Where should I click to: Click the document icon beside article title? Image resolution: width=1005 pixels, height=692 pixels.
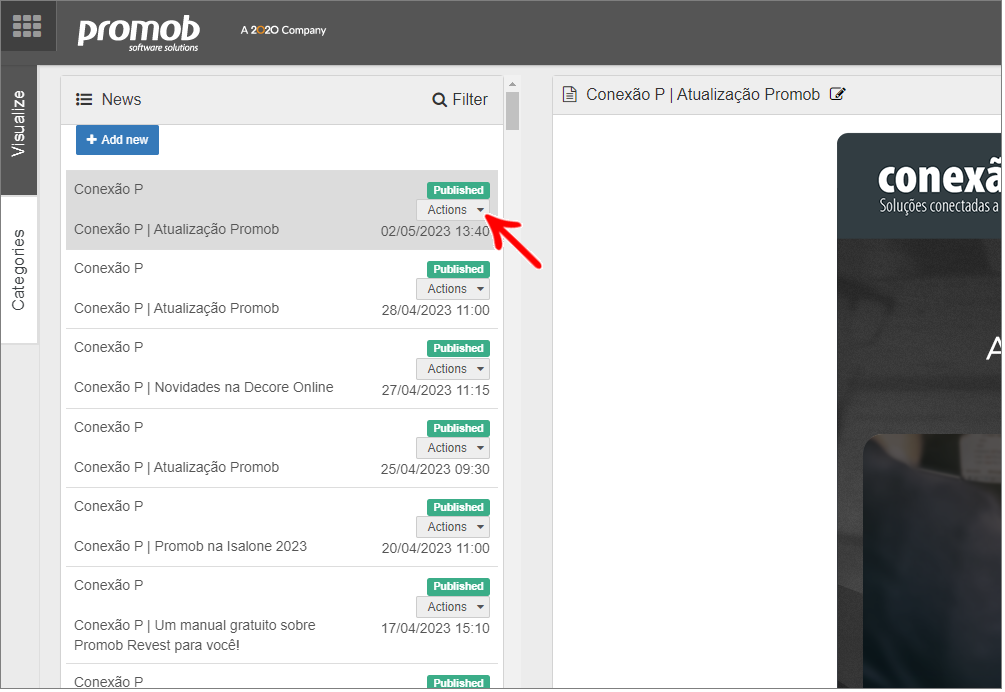[569, 94]
